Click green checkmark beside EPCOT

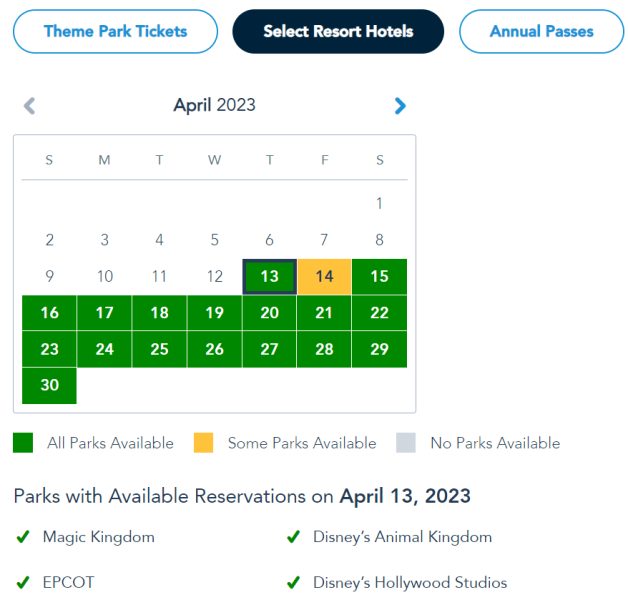tap(23, 582)
